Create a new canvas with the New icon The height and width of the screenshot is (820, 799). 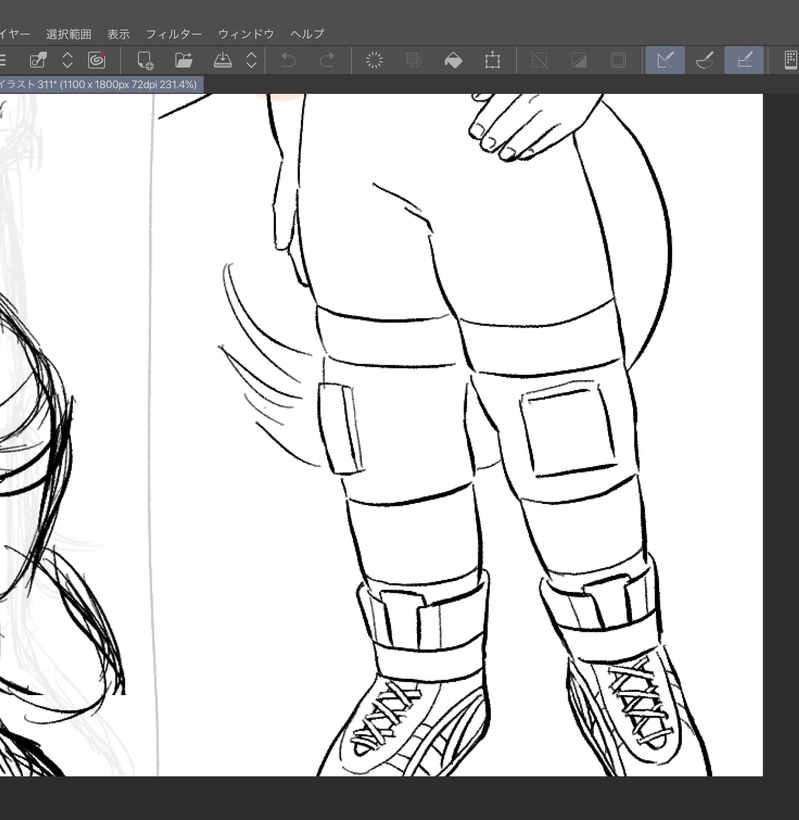coord(145,60)
